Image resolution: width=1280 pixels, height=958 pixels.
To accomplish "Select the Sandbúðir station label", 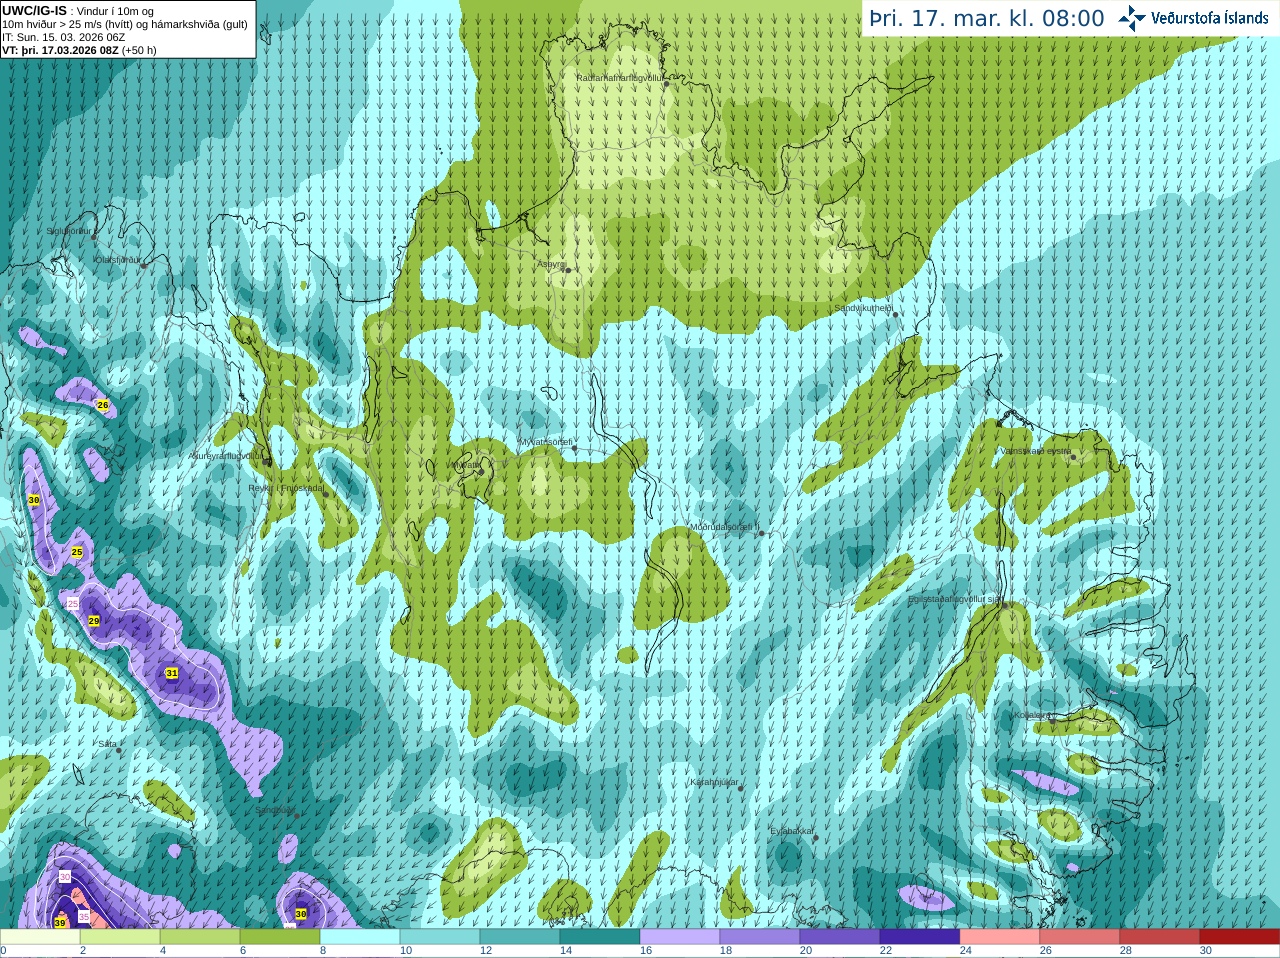I will 274,810.
